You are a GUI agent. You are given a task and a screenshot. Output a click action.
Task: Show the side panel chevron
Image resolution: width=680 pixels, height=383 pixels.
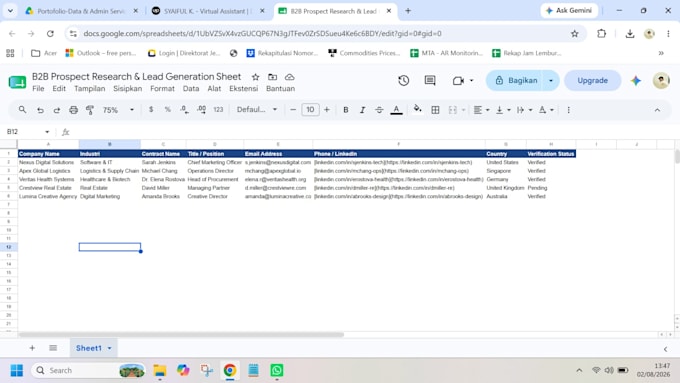pyautogui.click(x=665, y=349)
